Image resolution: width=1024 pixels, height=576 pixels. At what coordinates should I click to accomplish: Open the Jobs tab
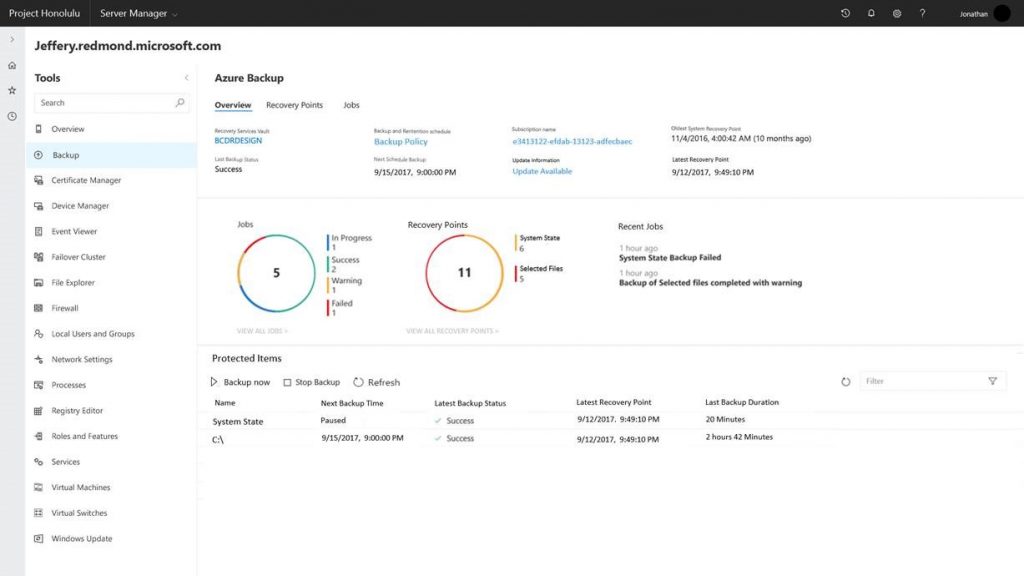(x=351, y=104)
